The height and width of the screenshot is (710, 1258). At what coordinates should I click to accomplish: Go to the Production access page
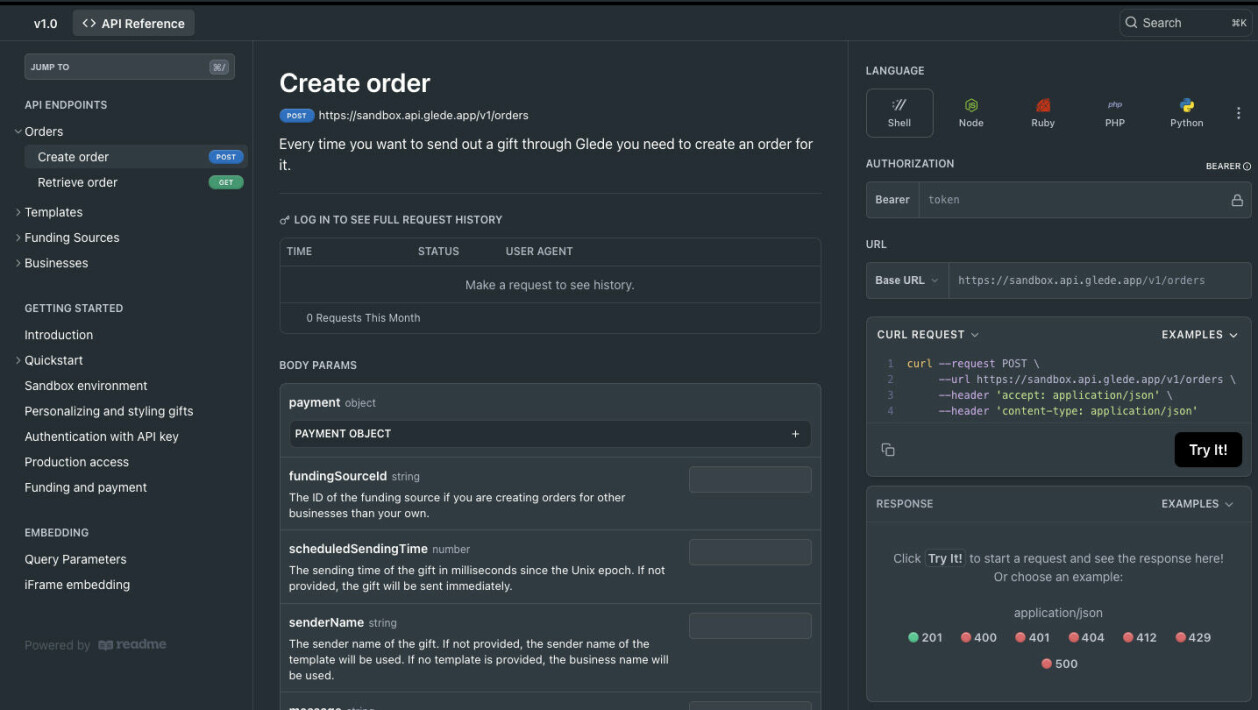click(x=77, y=462)
